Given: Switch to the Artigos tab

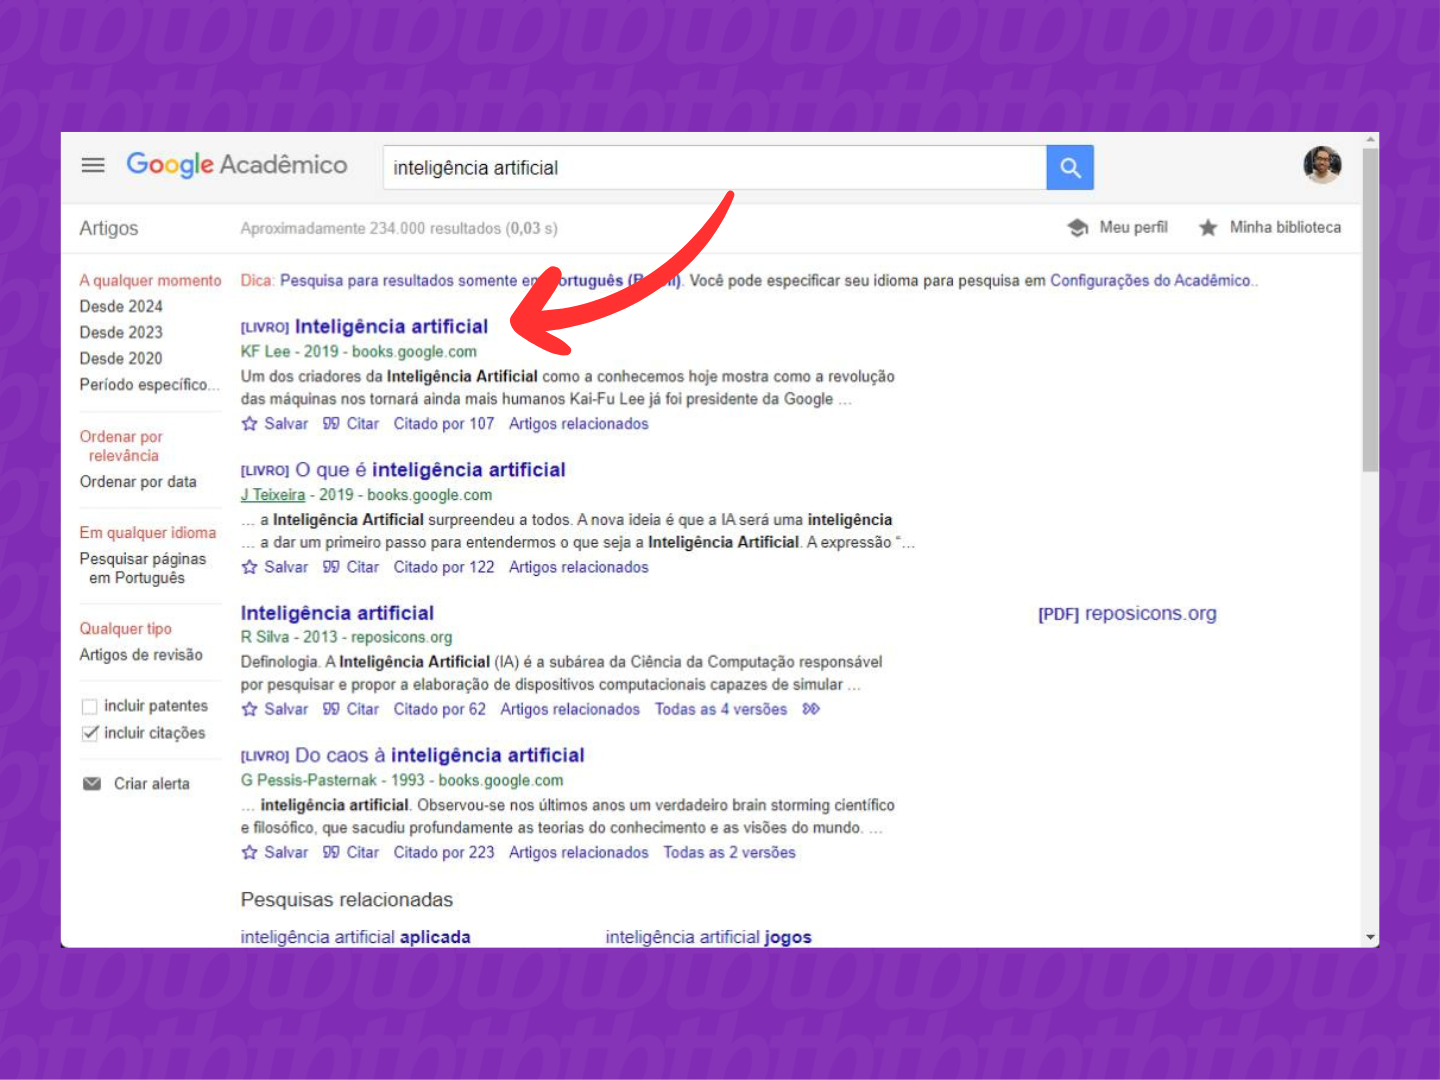Looking at the screenshot, I should (x=109, y=228).
